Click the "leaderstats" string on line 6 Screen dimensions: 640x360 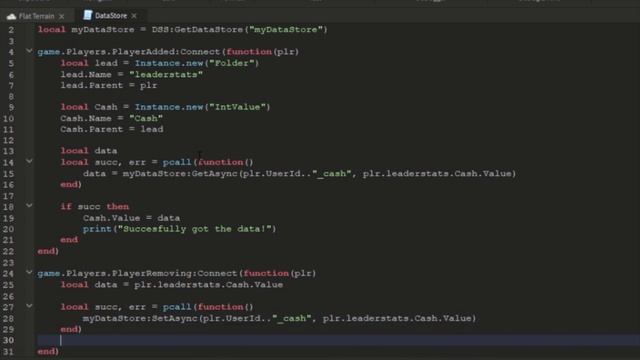coord(166,75)
